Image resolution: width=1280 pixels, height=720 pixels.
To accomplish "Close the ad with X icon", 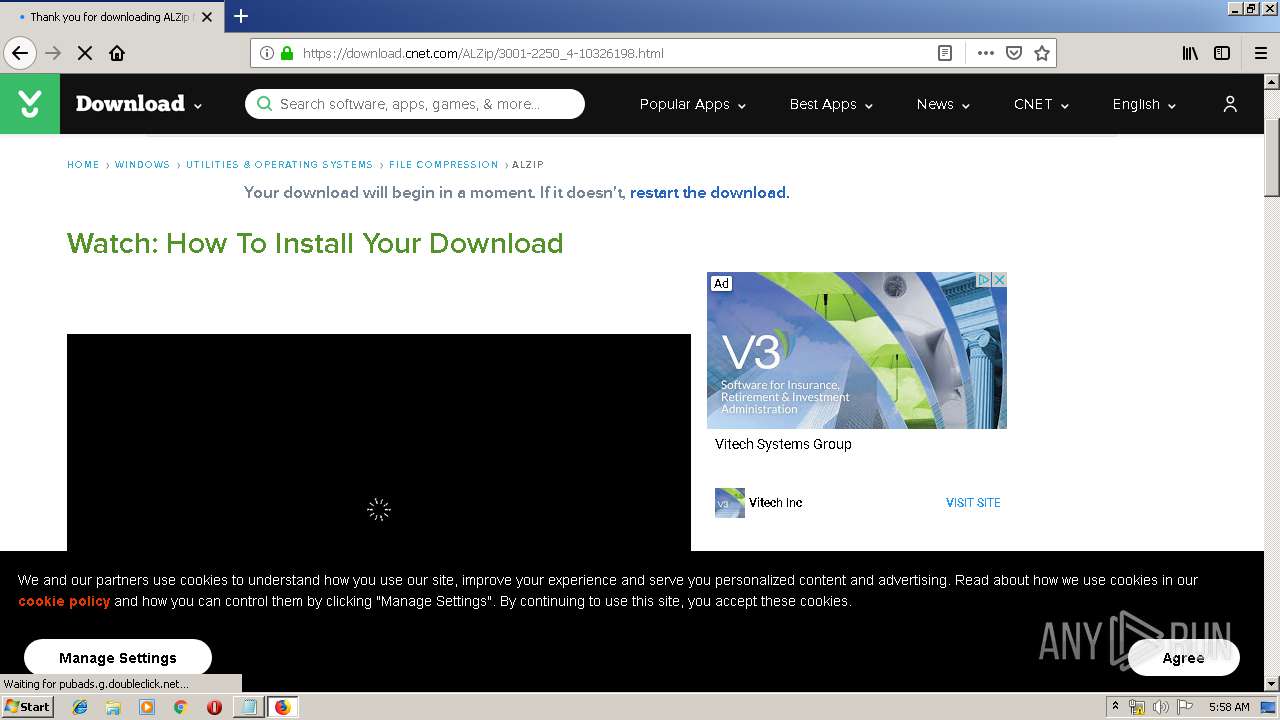I will pyautogui.click(x=999, y=281).
